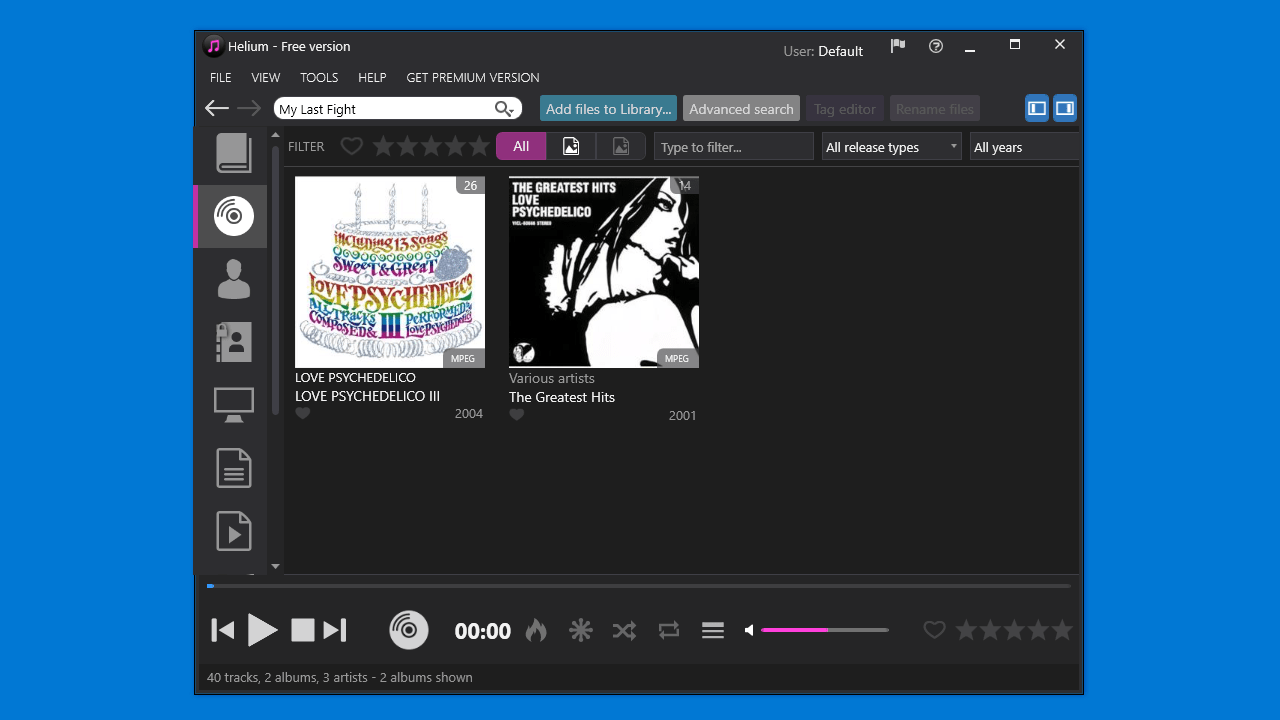
Task: Click the Default user name
Action: (x=840, y=51)
